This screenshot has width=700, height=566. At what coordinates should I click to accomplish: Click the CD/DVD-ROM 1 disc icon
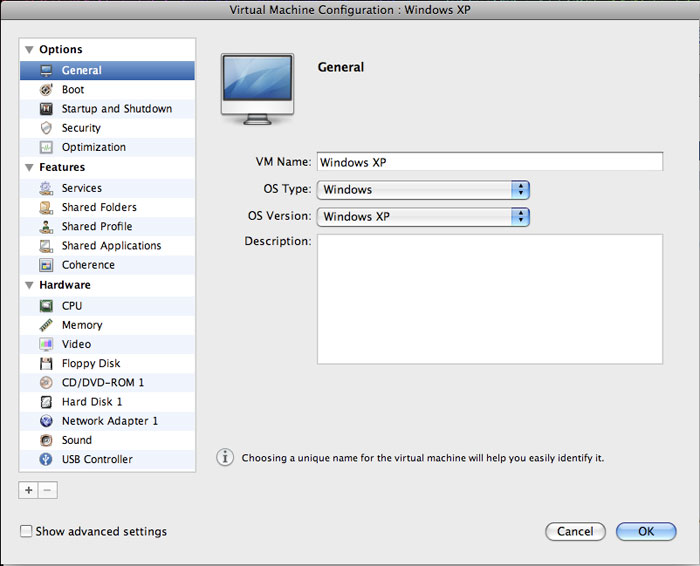click(46, 383)
